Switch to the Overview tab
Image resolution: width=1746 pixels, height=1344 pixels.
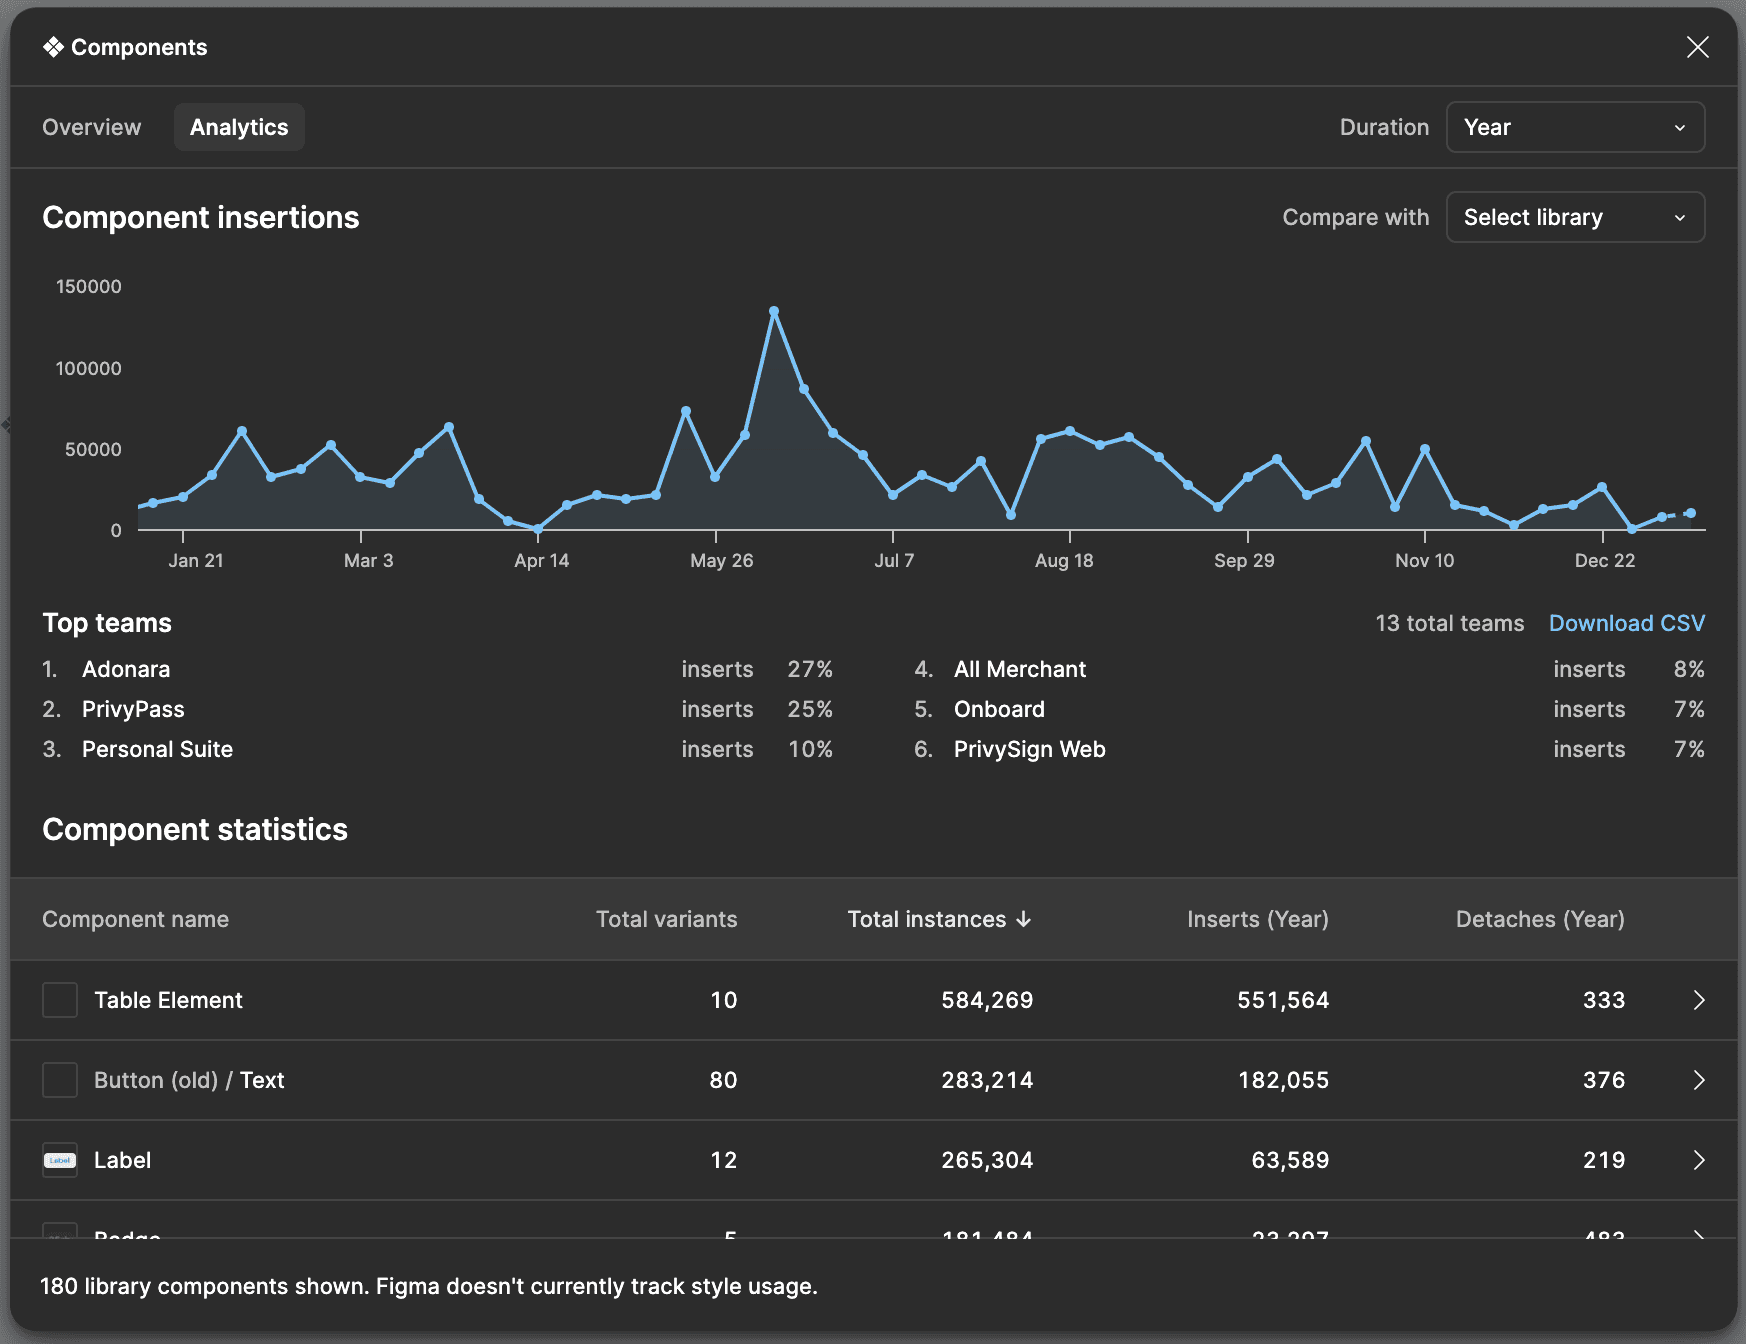click(92, 127)
